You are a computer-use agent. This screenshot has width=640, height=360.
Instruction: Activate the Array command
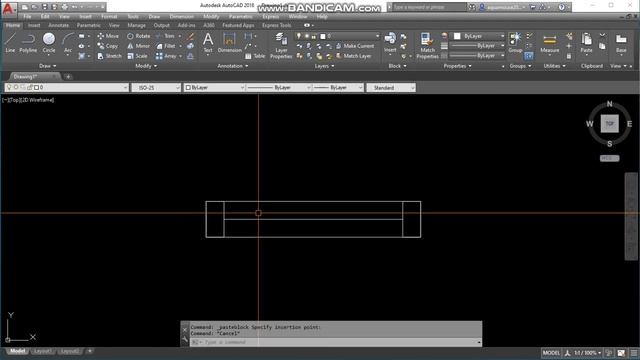pos(167,56)
